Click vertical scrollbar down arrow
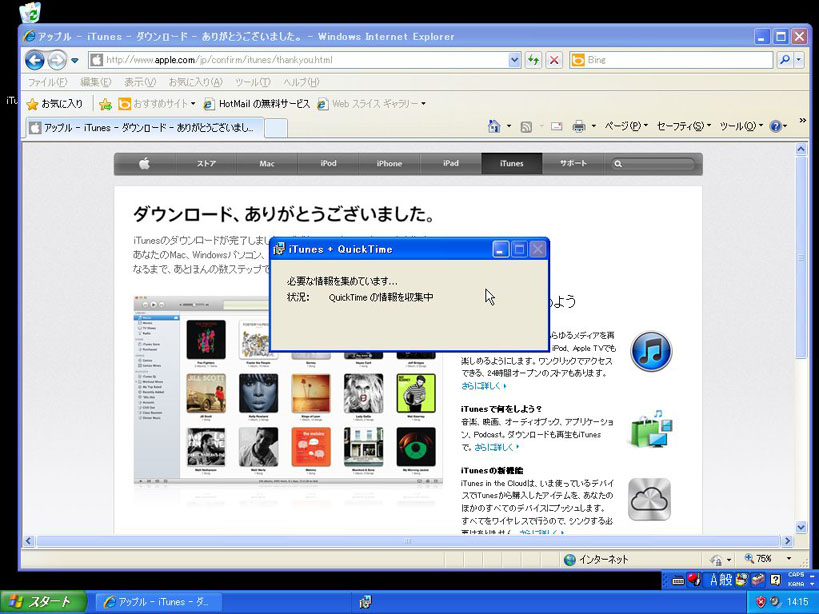Image resolution: width=819 pixels, height=614 pixels. click(x=801, y=527)
